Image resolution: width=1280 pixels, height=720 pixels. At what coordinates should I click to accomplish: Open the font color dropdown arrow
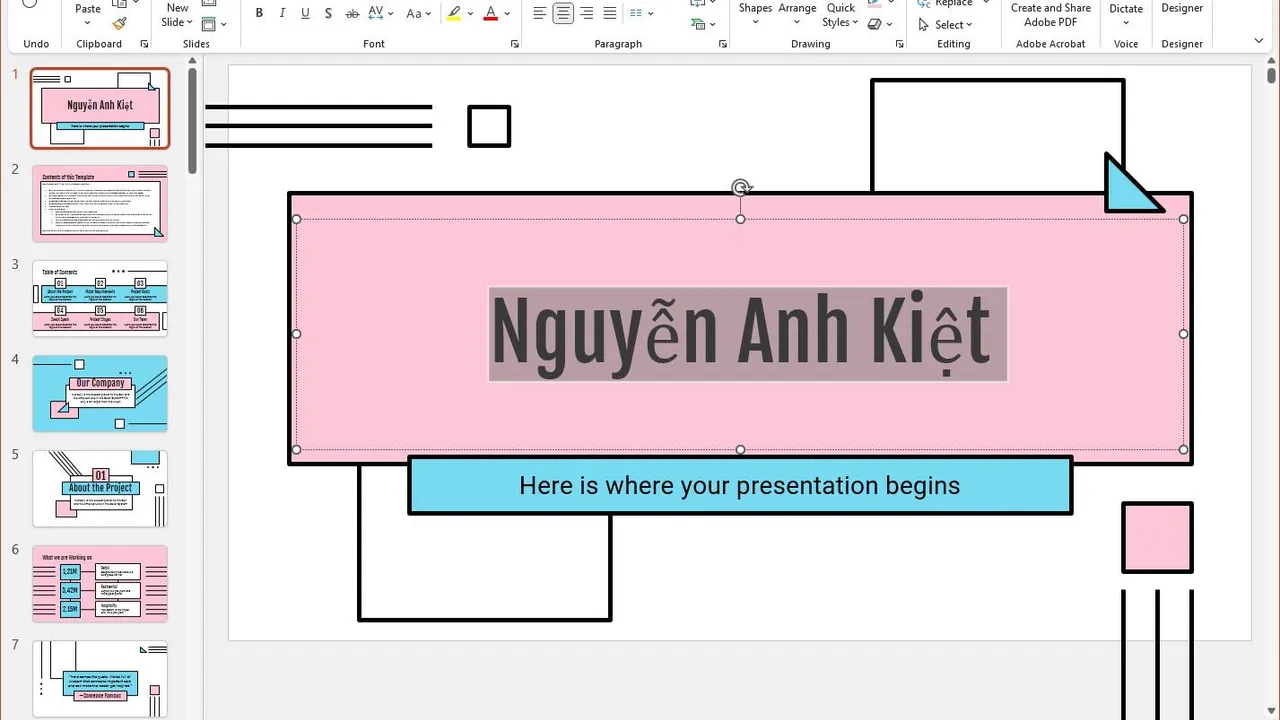(508, 14)
